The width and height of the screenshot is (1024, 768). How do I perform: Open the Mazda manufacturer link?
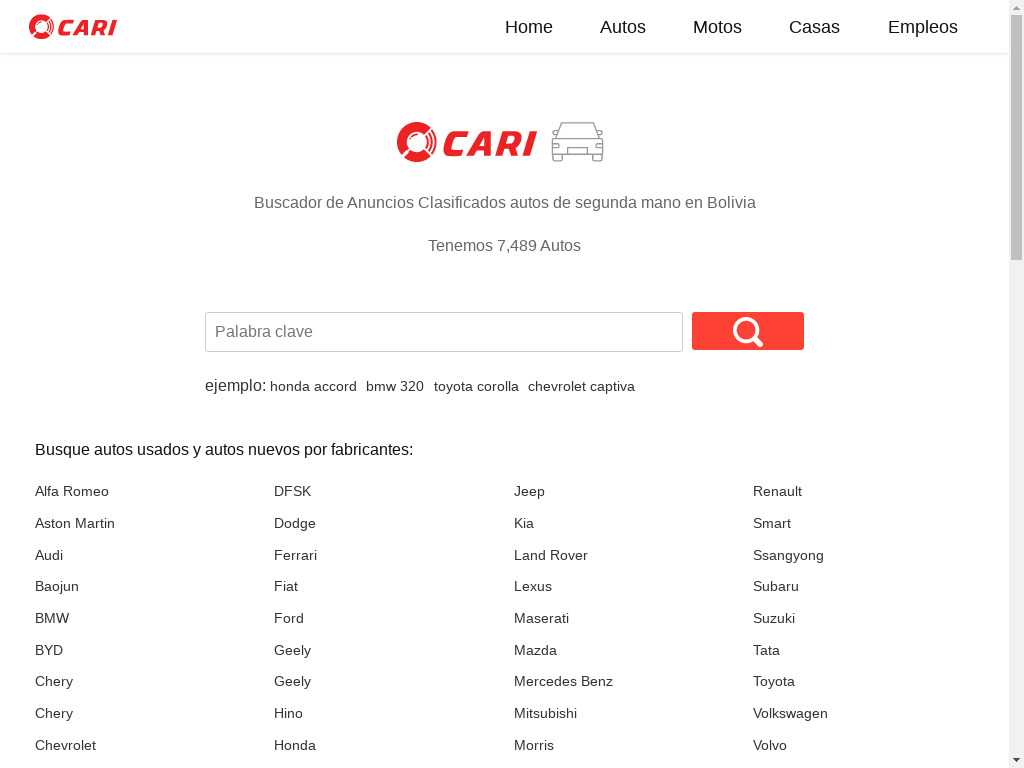[535, 650]
